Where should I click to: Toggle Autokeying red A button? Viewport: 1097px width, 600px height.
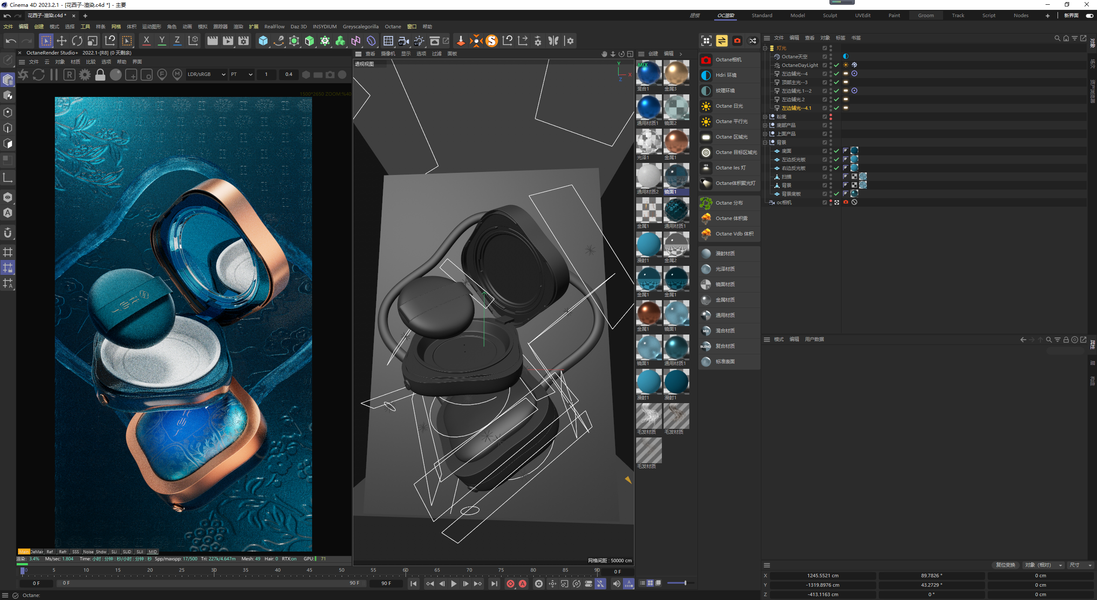(x=522, y=583)
